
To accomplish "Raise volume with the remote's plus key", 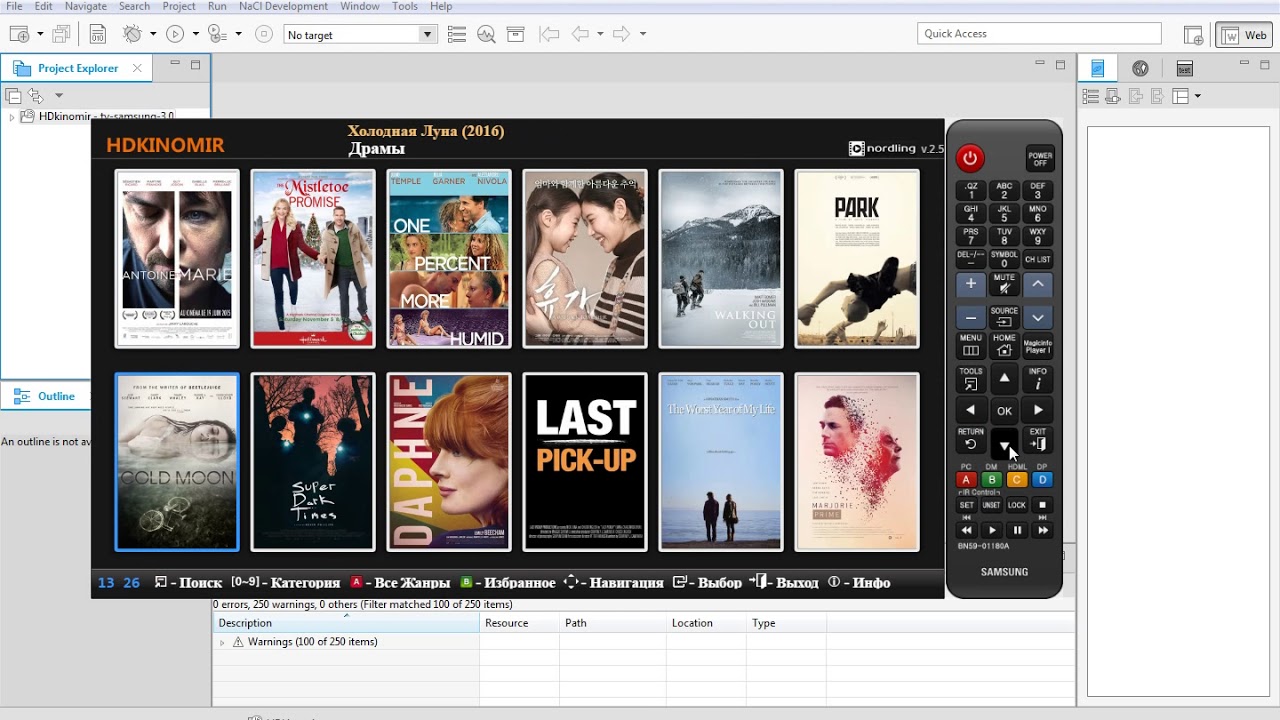I will 970,284.
